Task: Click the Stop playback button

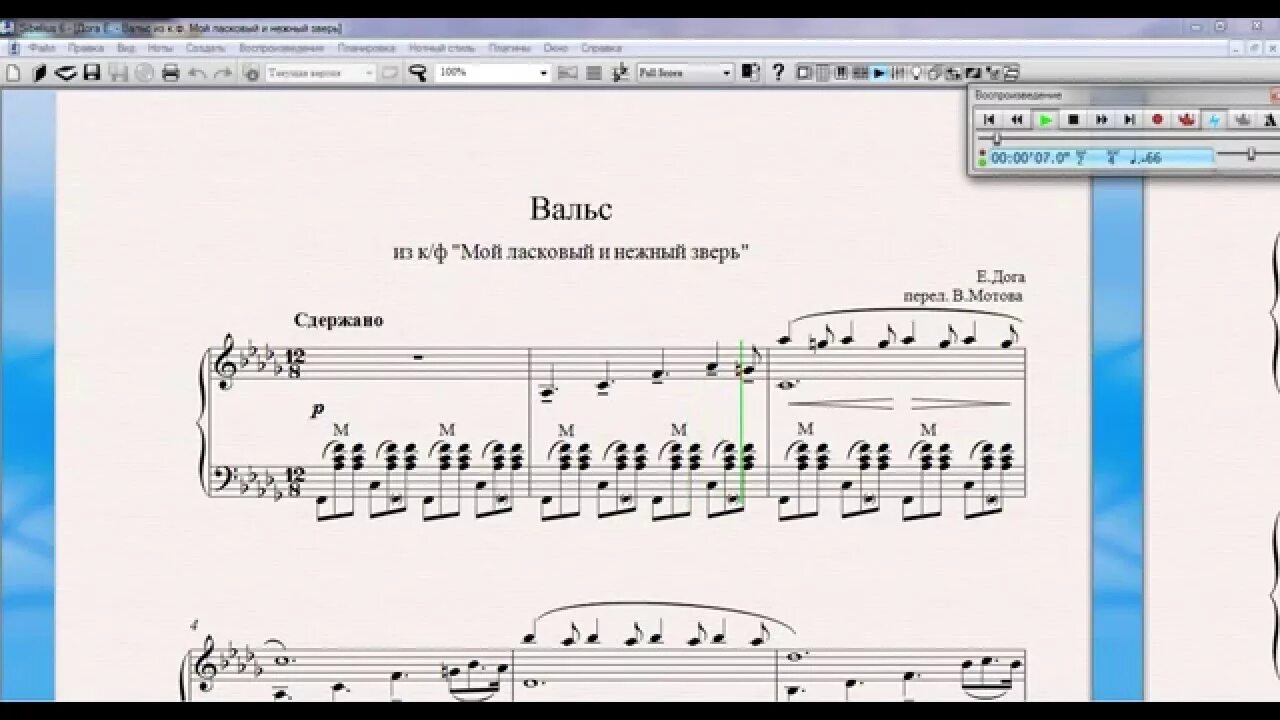Action: [1073, 119]
